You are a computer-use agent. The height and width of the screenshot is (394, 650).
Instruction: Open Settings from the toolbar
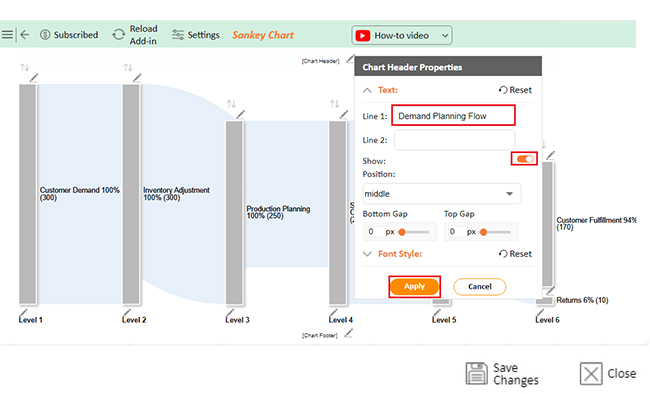click(195, 35)
